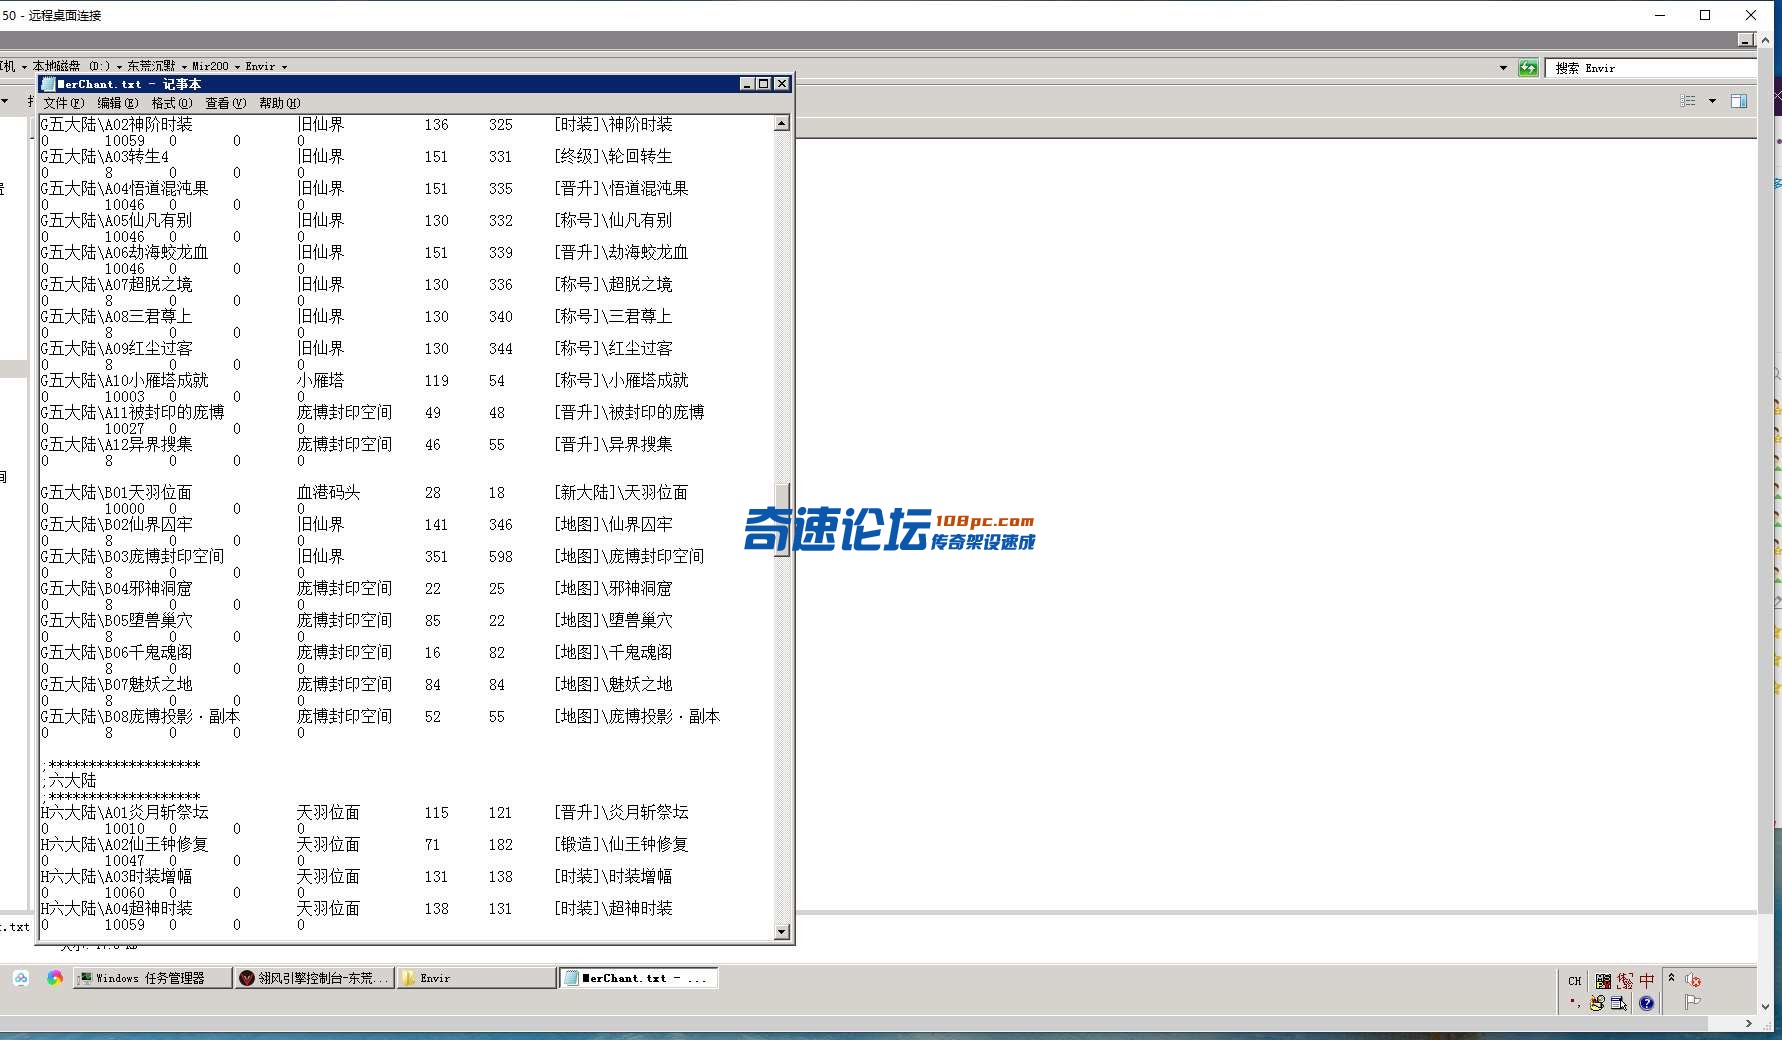Click the remote desktop vertical scrollbar down arrow
This screenshot has height=1040, width=1782.
pyautogui.click(x=1765, y=1006)
